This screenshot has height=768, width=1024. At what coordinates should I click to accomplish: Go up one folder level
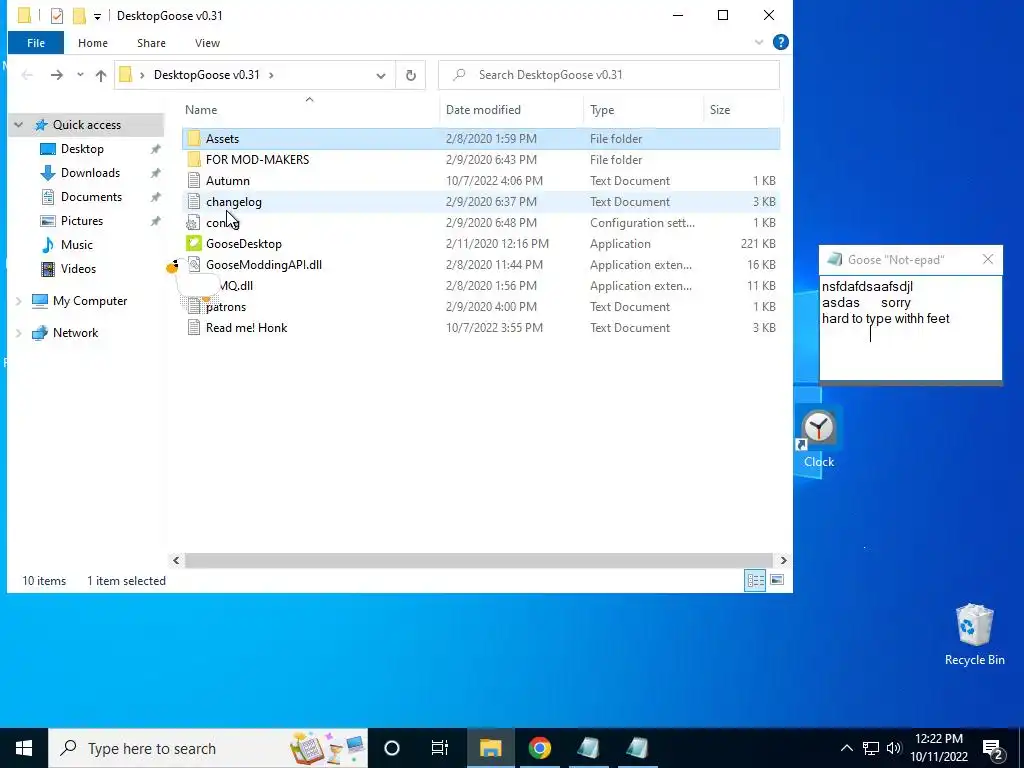101,75
